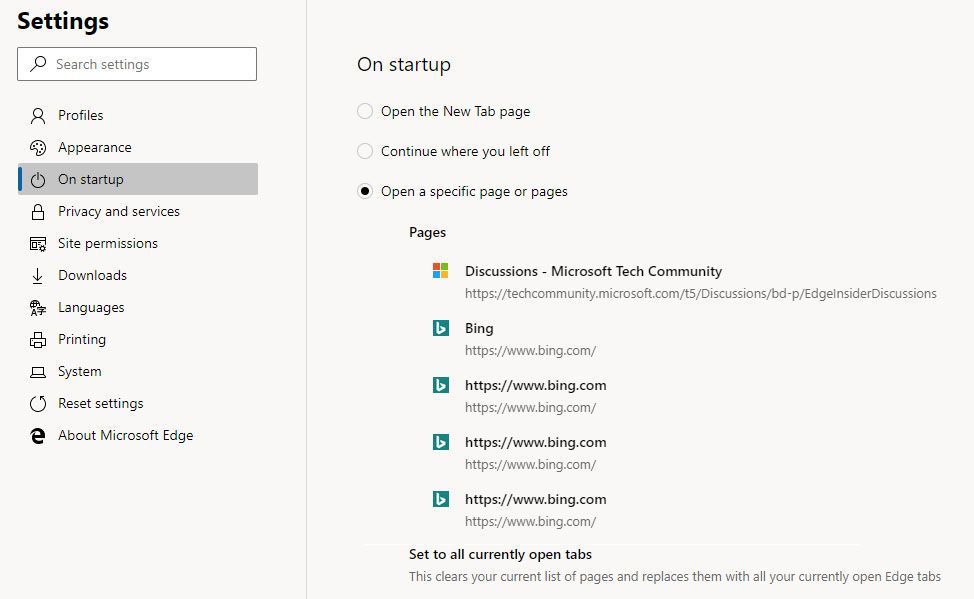Open Site permissions settings
Screen dimensions: 974x599
click(x=138, y=244)
